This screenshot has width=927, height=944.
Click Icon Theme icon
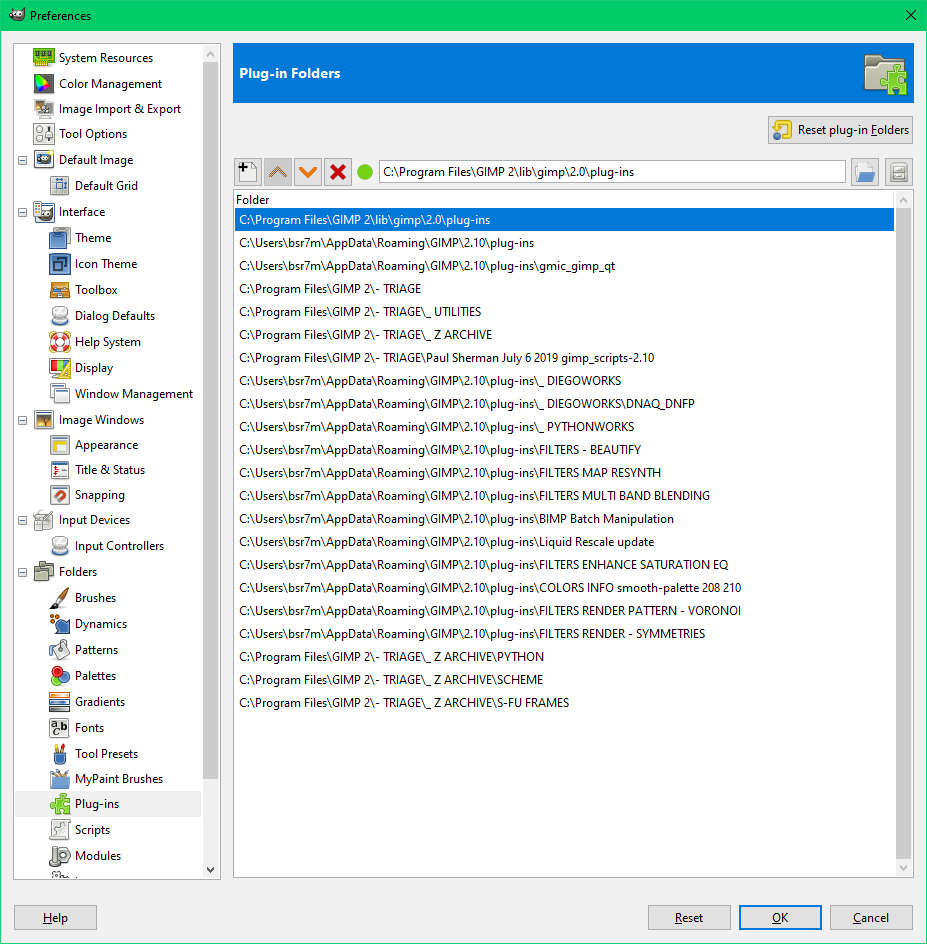coord(60,264)
